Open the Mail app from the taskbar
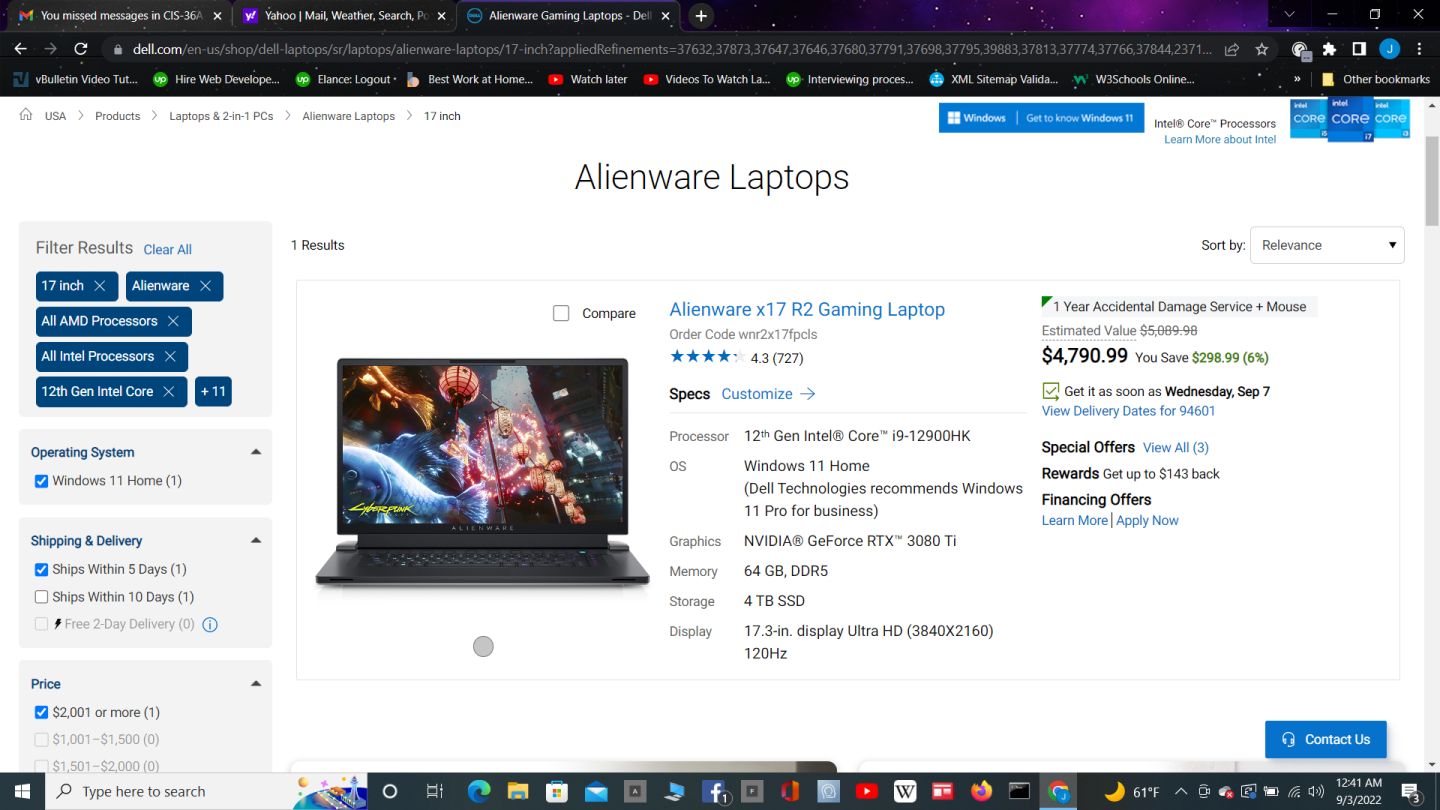 [596, 791]
